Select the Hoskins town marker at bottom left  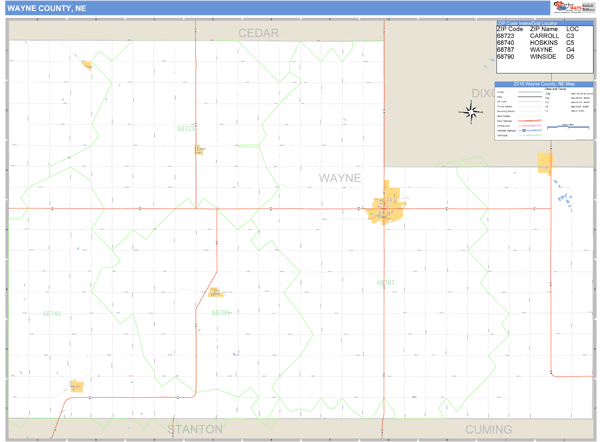(x=76, y=386)
